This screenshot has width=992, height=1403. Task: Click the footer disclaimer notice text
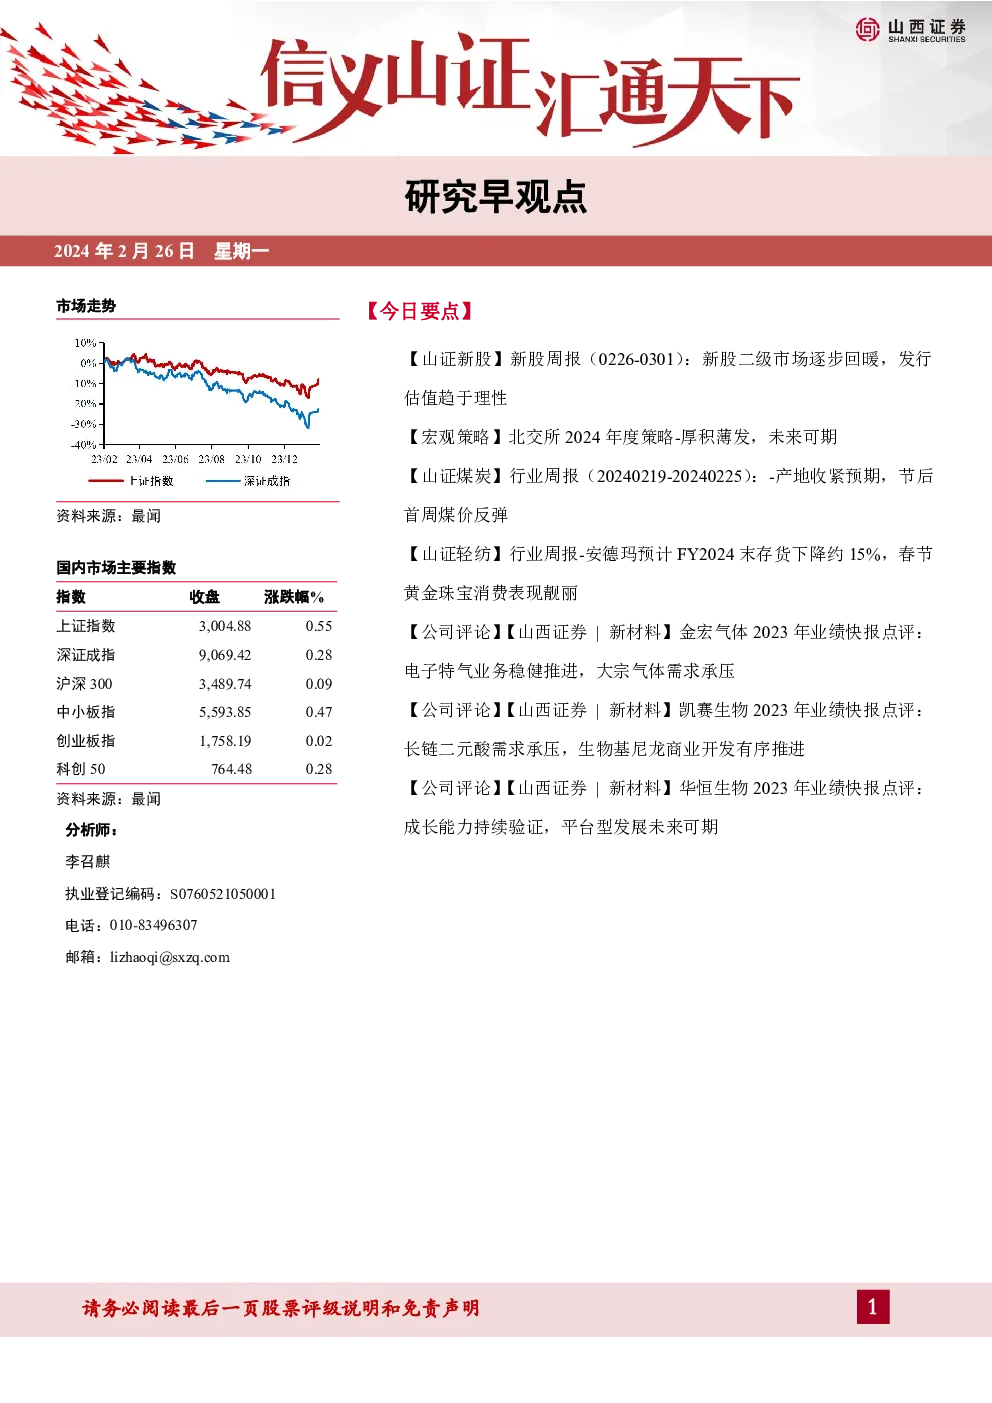point(281,1308)
